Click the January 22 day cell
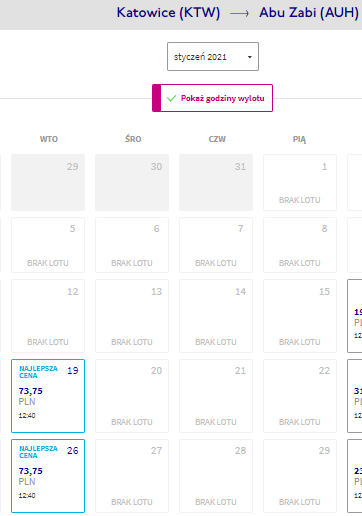The image size is (362, 516). click(300, 396)
